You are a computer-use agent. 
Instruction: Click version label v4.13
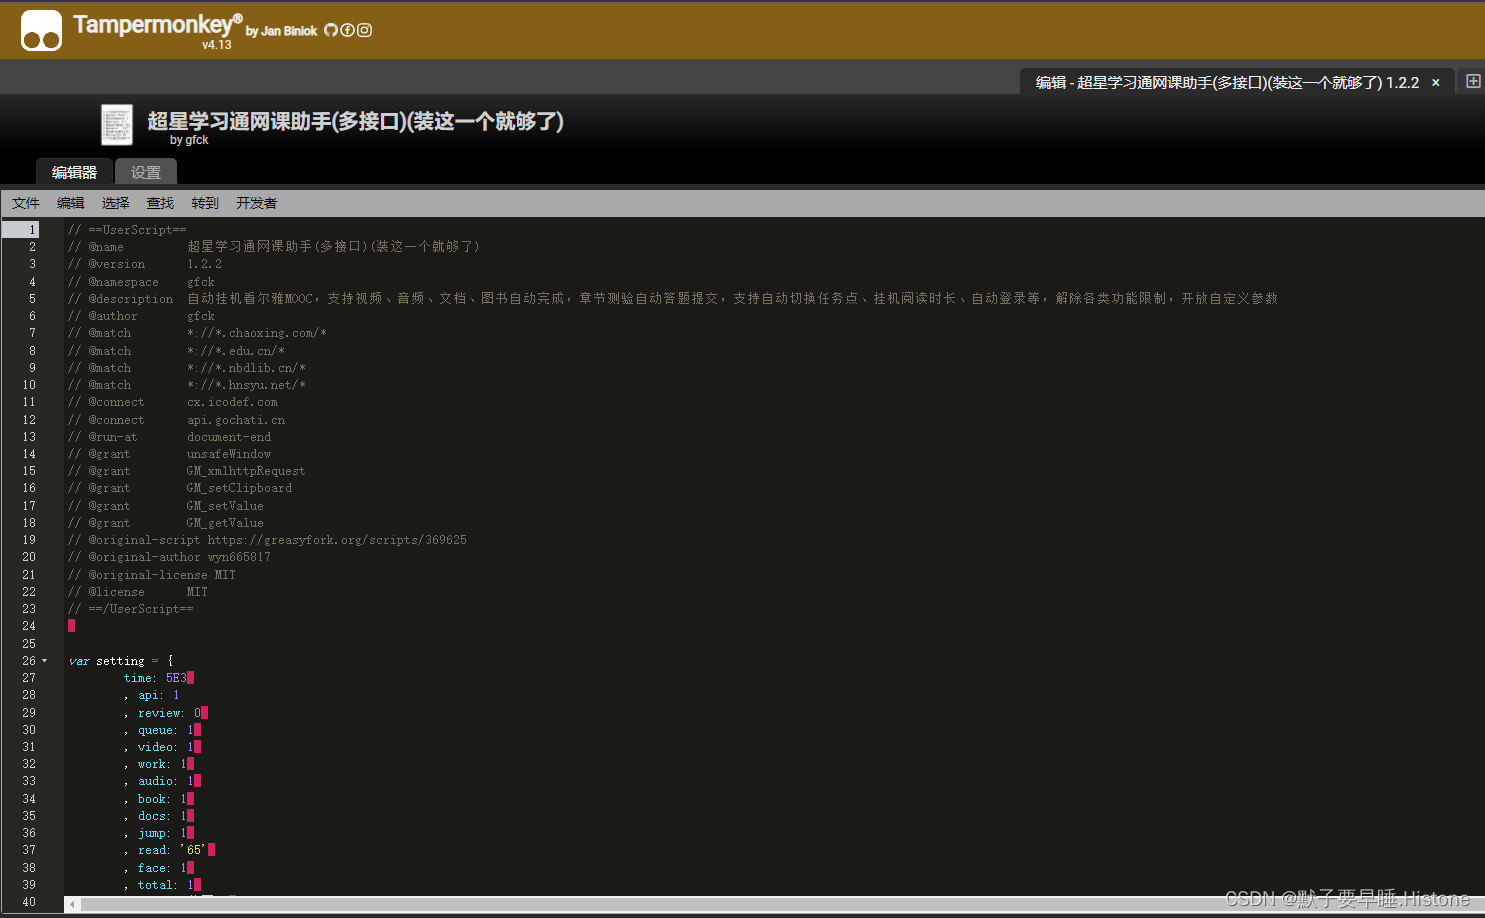[217, 45]
